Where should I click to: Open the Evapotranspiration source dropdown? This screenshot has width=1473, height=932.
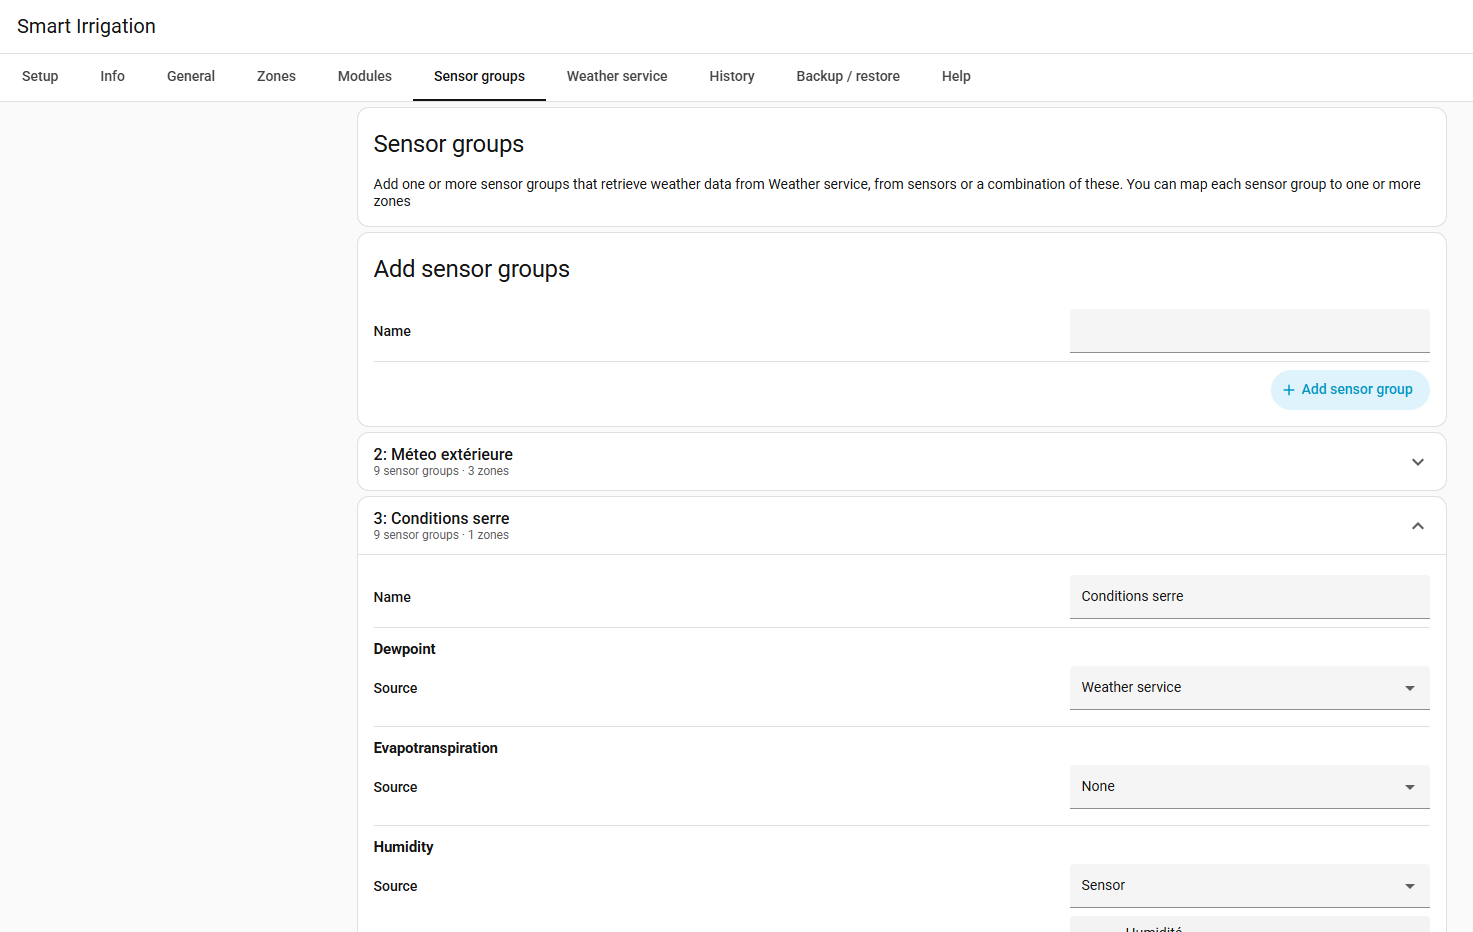(x=1249, y=787)
